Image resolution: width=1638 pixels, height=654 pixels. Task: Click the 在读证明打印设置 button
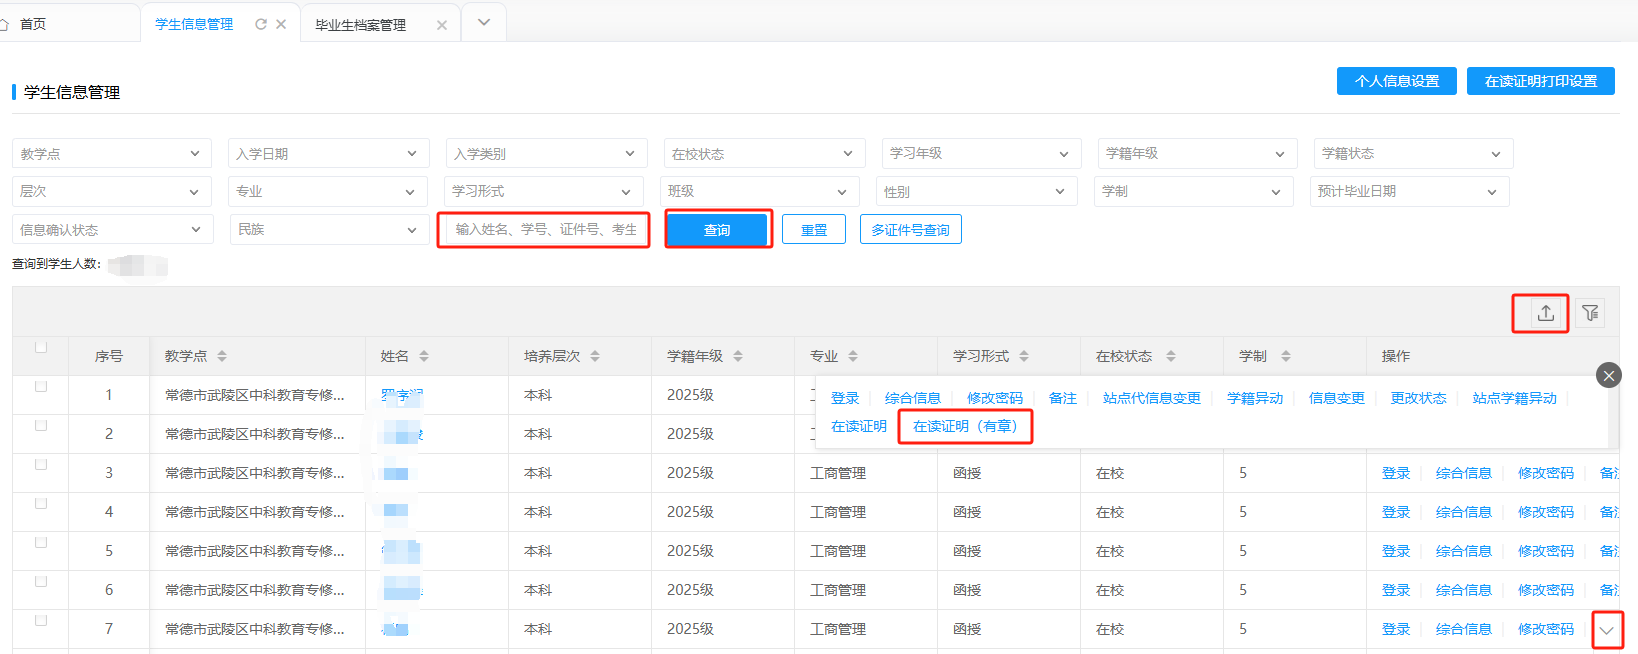pos(1540,81)
